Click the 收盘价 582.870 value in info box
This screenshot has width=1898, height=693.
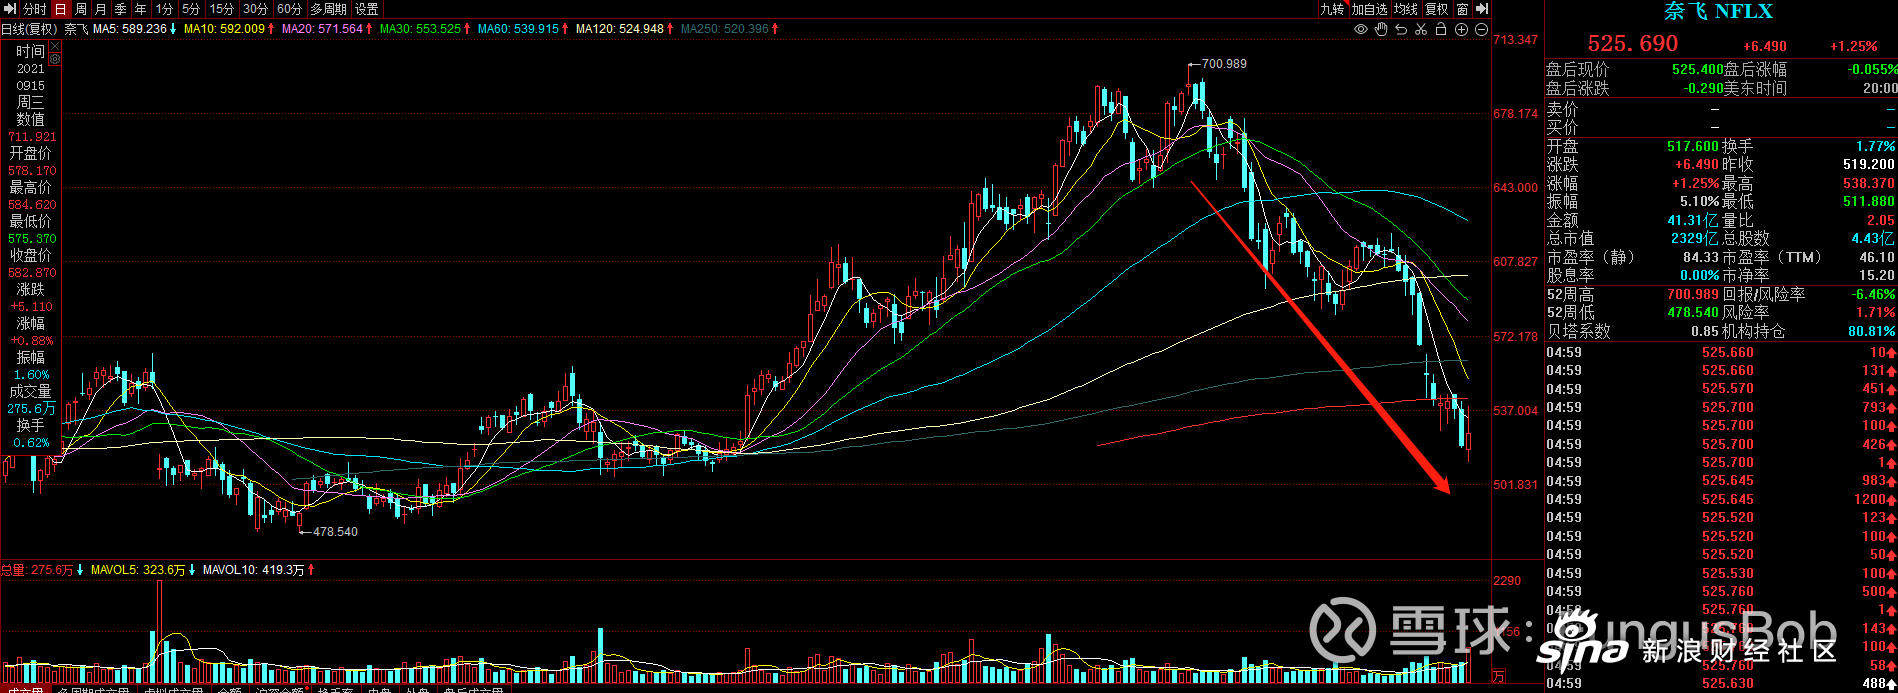[32, 273]
